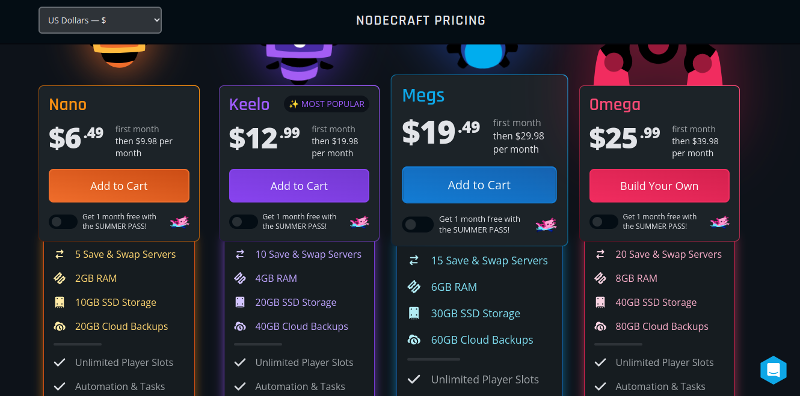Click the pink axolotl Summer Pass icon on Nano

[180, 221]
